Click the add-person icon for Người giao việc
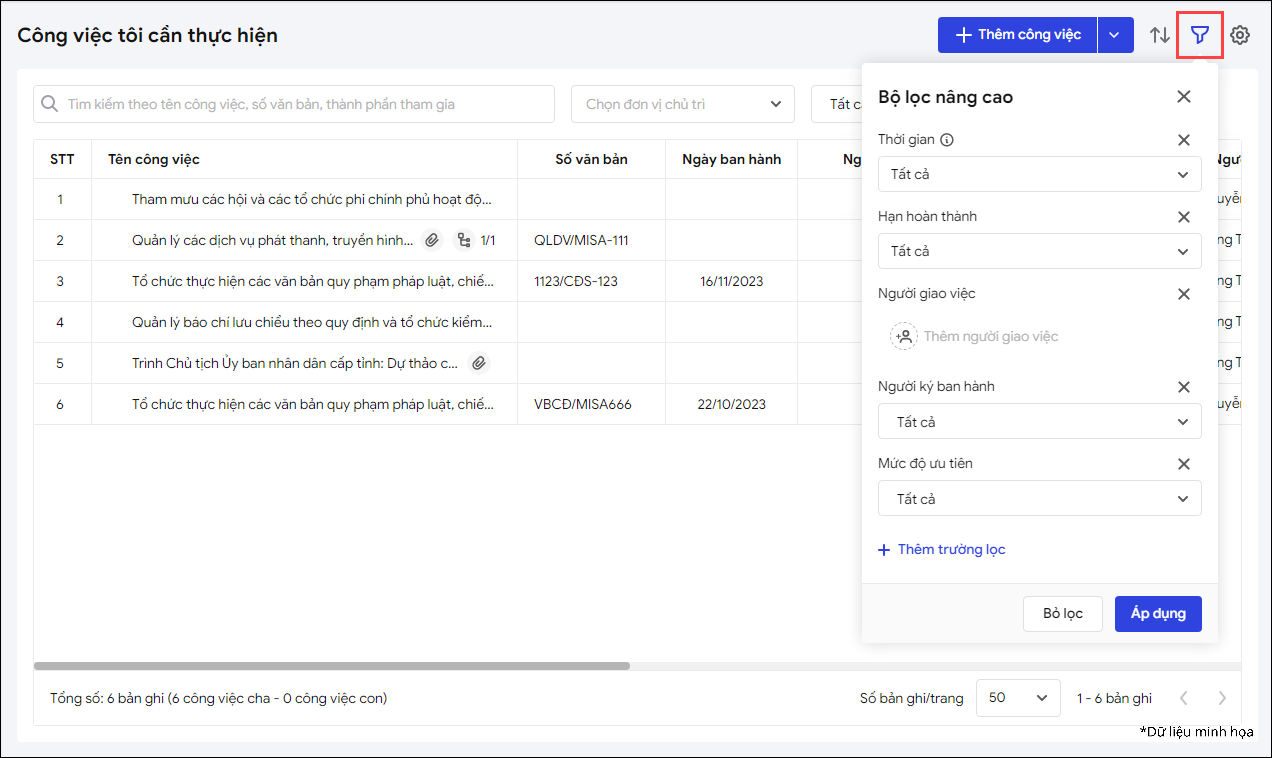 tap(904, 336)
